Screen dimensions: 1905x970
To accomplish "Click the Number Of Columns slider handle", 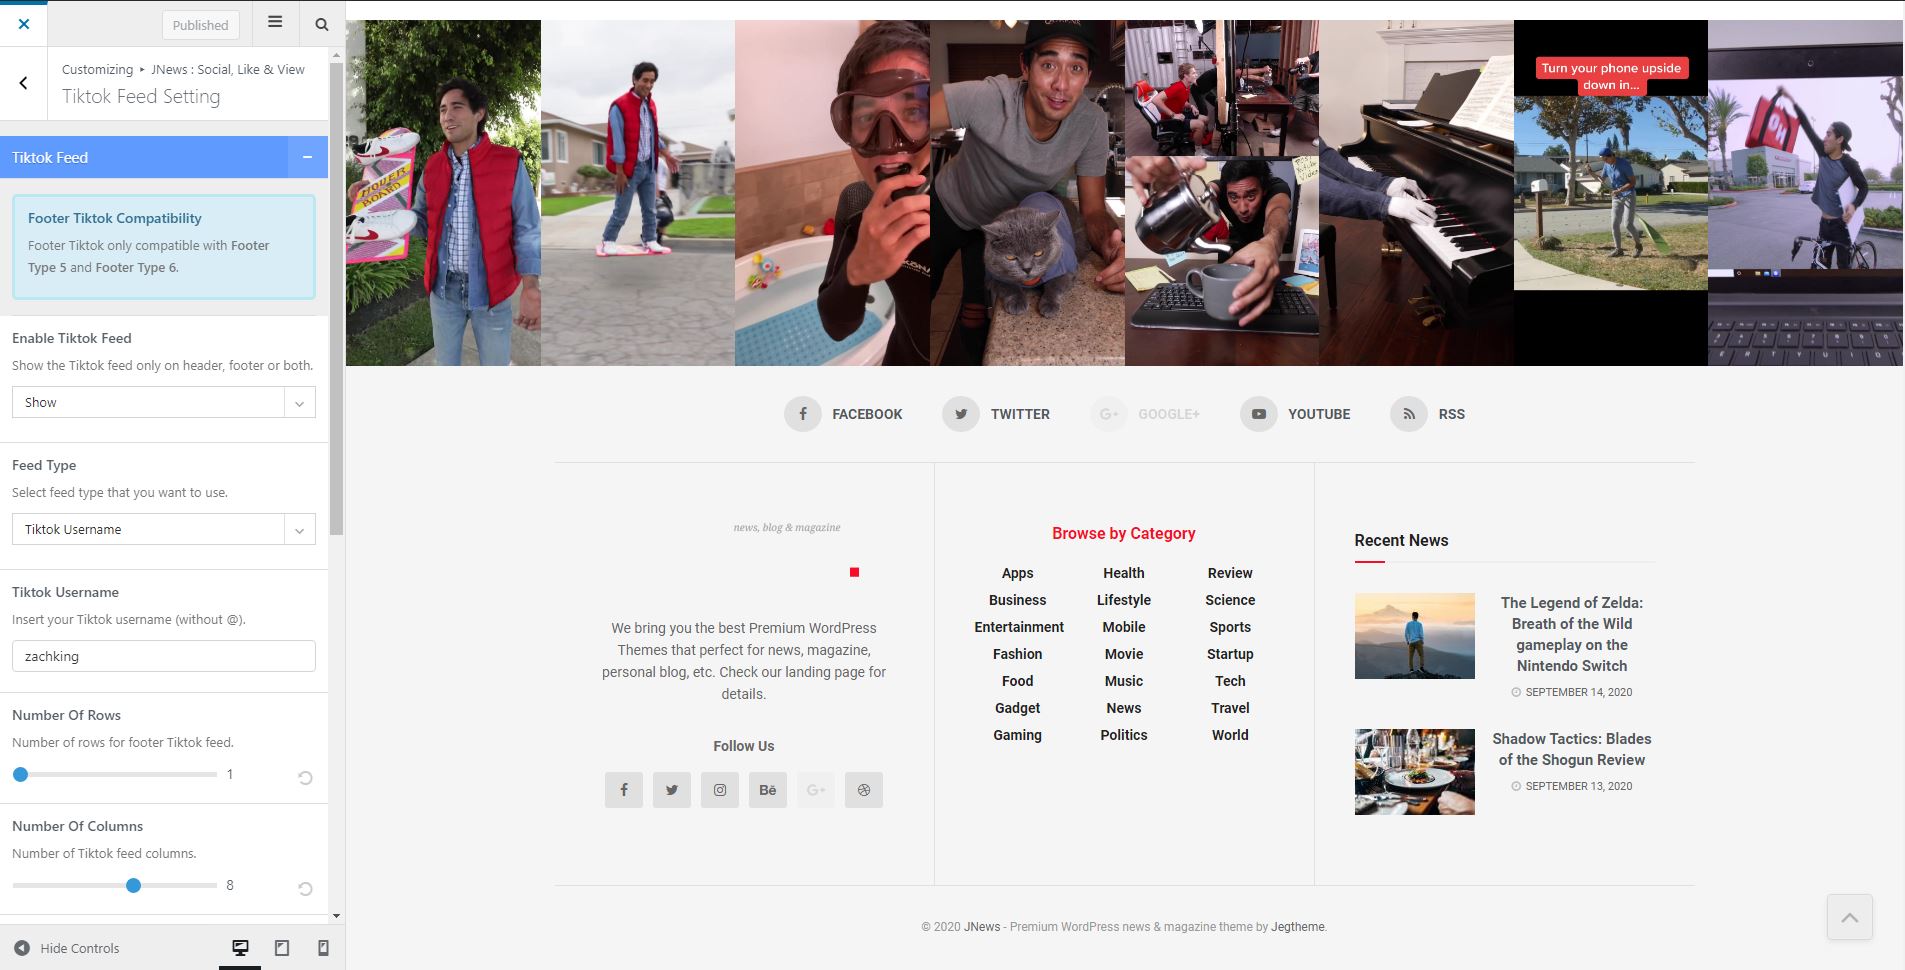I will click(133, 885).
